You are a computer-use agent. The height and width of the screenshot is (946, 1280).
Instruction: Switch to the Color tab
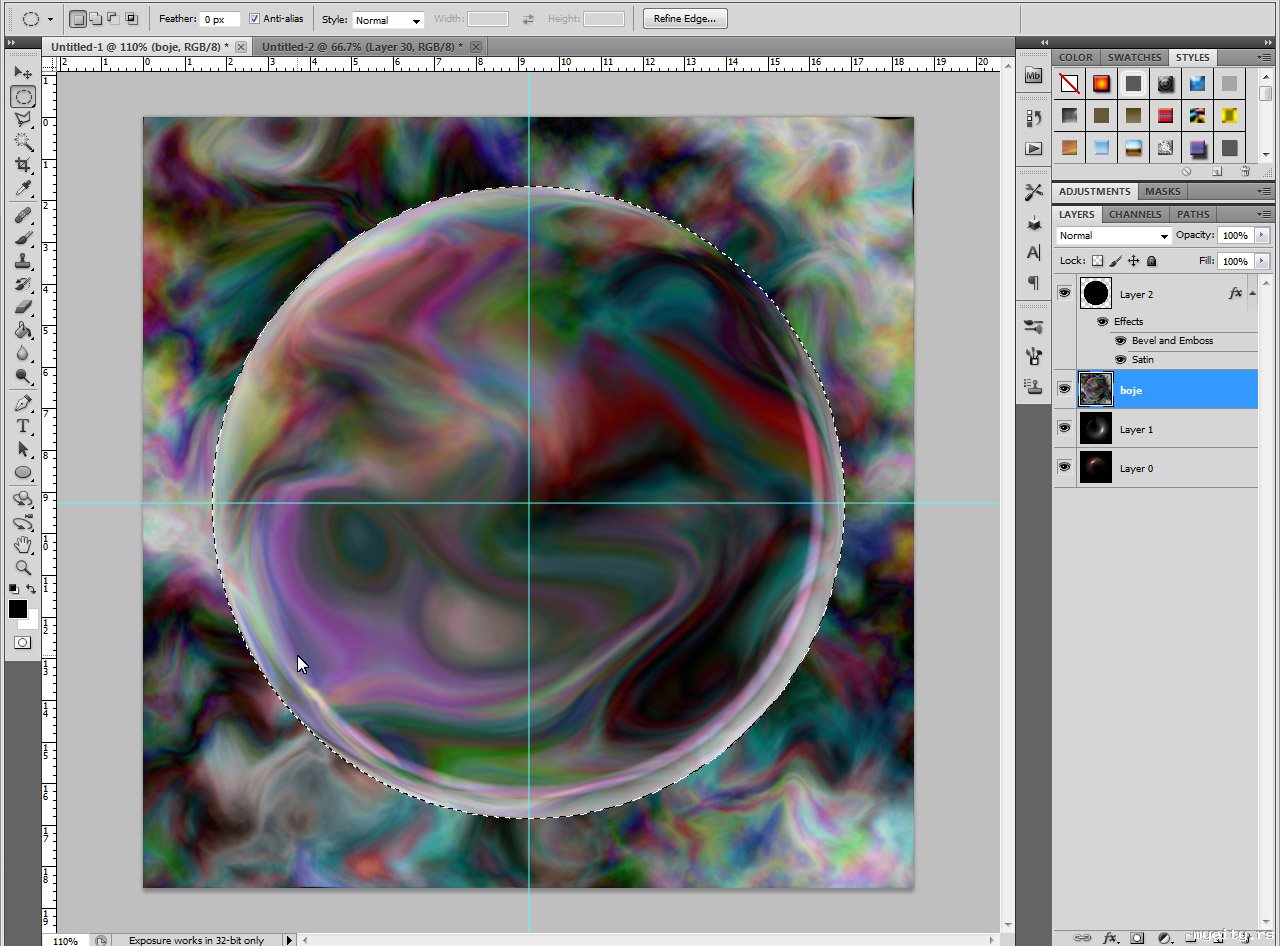(1076, 58)
